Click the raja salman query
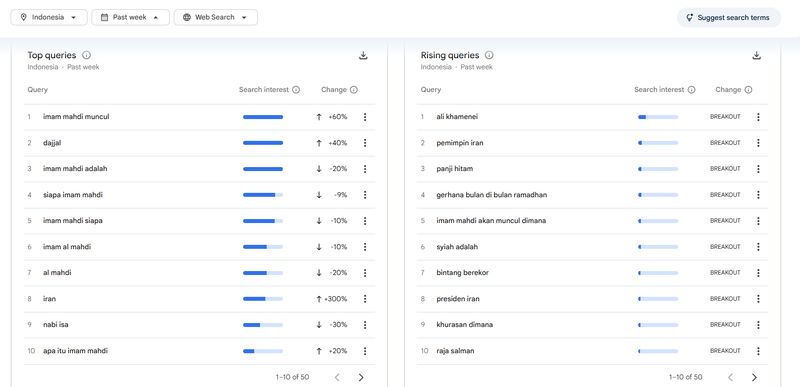 click(455, 351)
